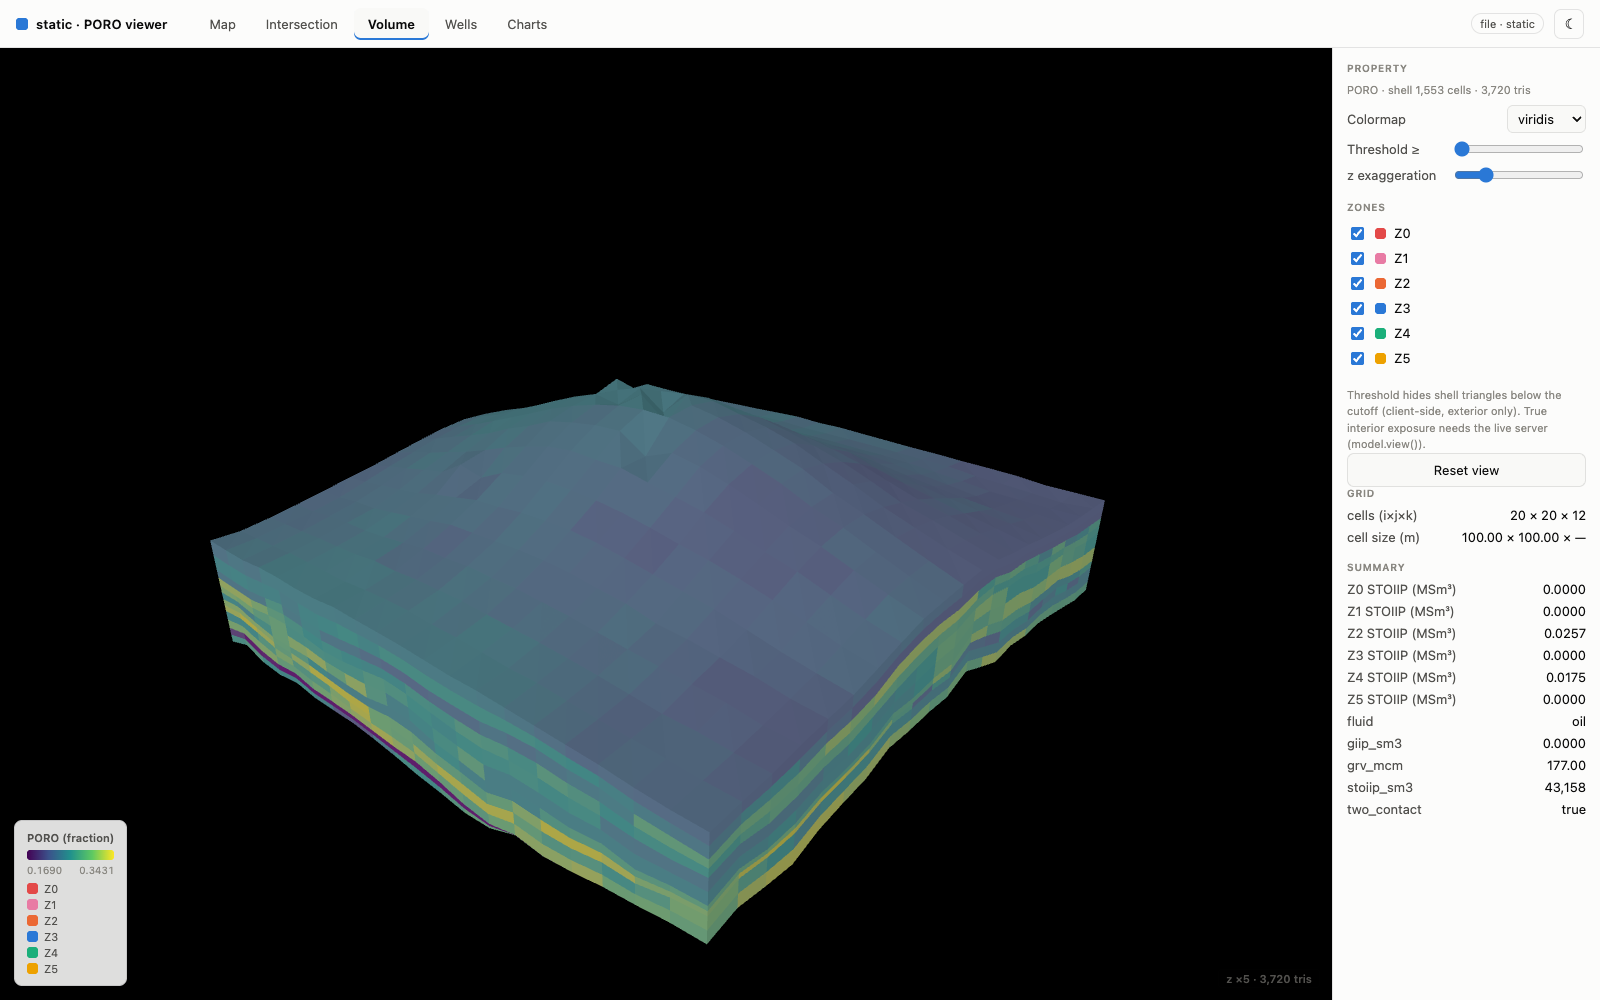Select the Volume tab
This screenshot has height=1000, width=1600.
tap(391, 24)
